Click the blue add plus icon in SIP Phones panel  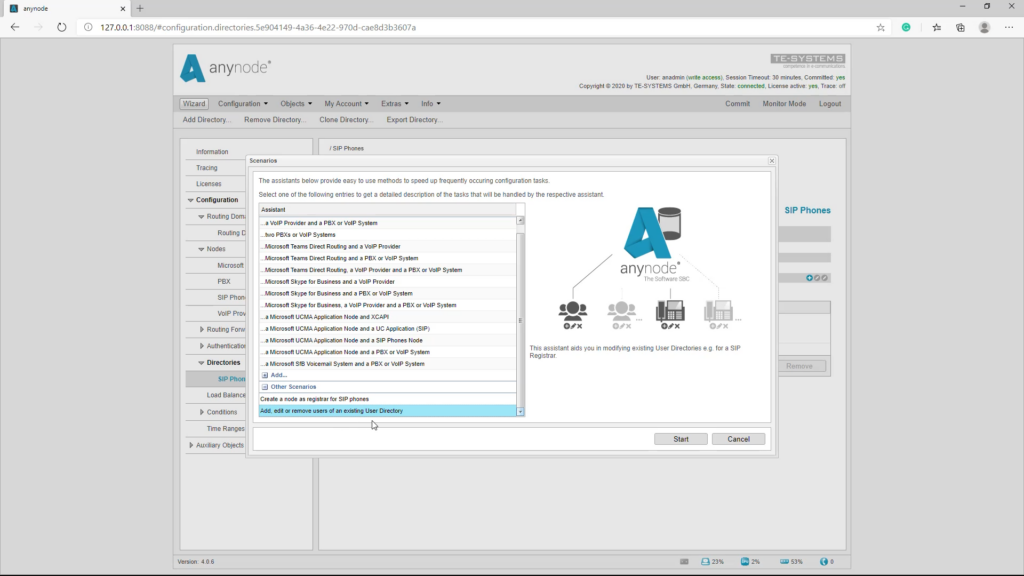coord(809,278)
